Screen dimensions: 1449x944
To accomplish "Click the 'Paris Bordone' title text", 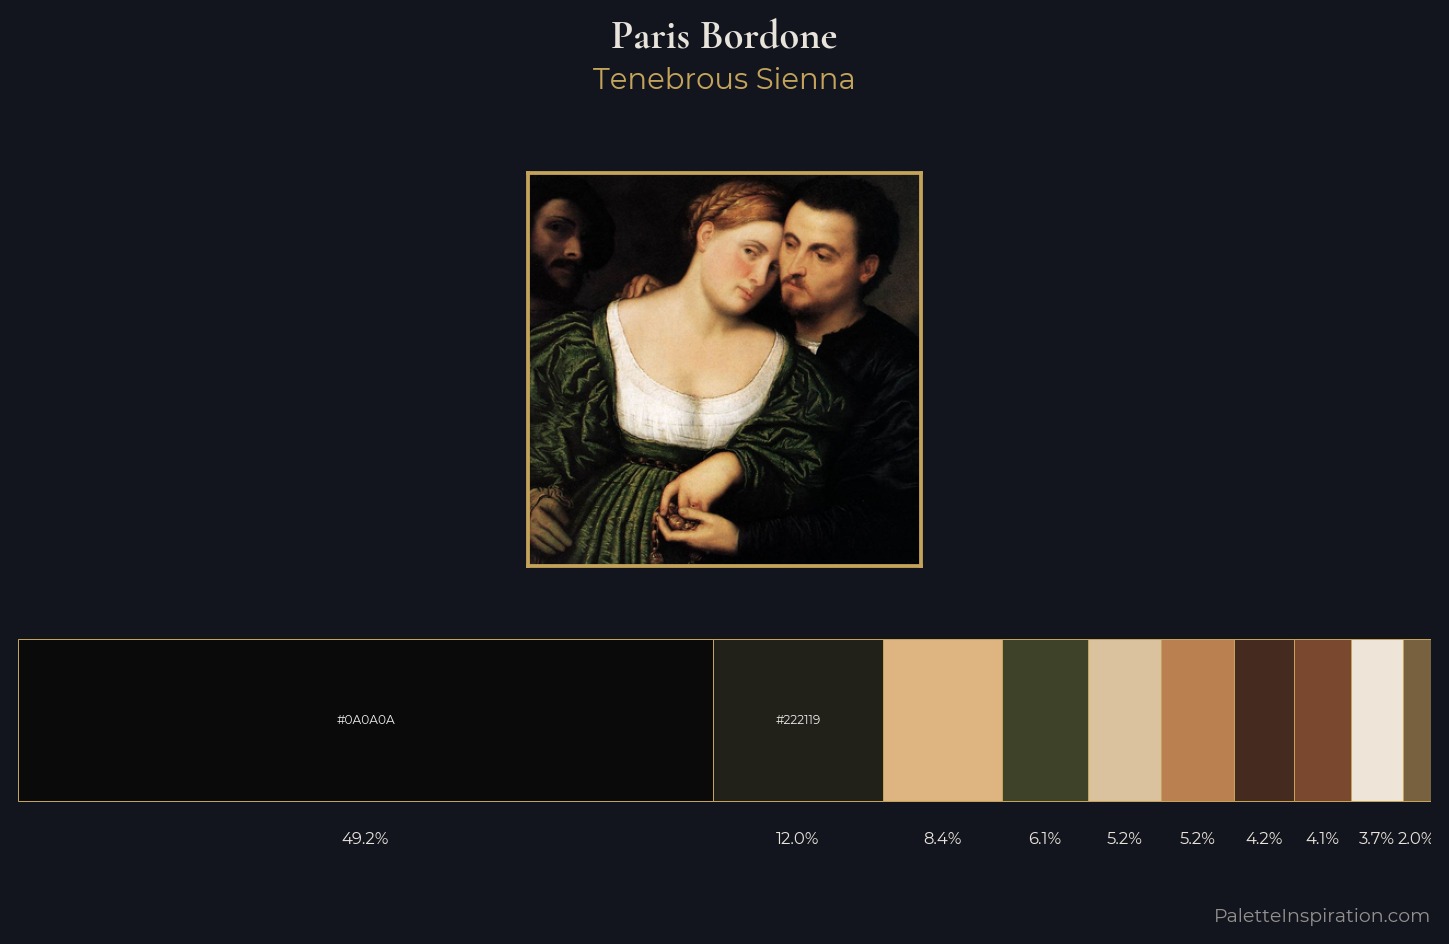I will [x=724, y=36].
